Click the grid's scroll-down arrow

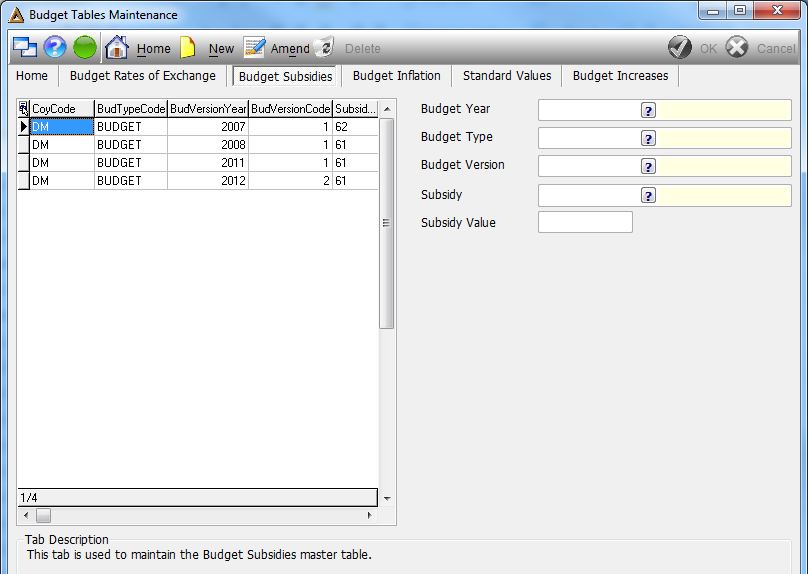(387, 498)
